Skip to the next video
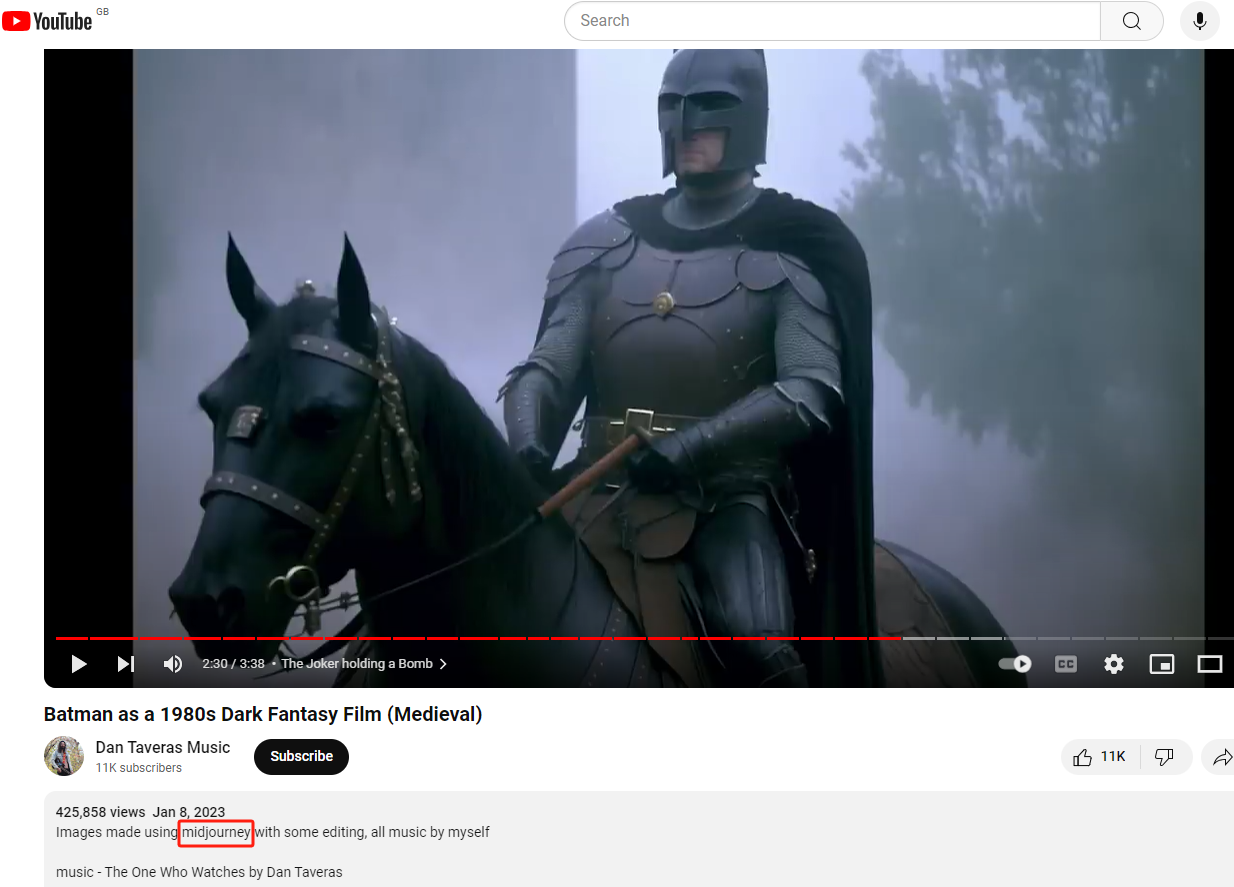 click(x=126, y=664)
